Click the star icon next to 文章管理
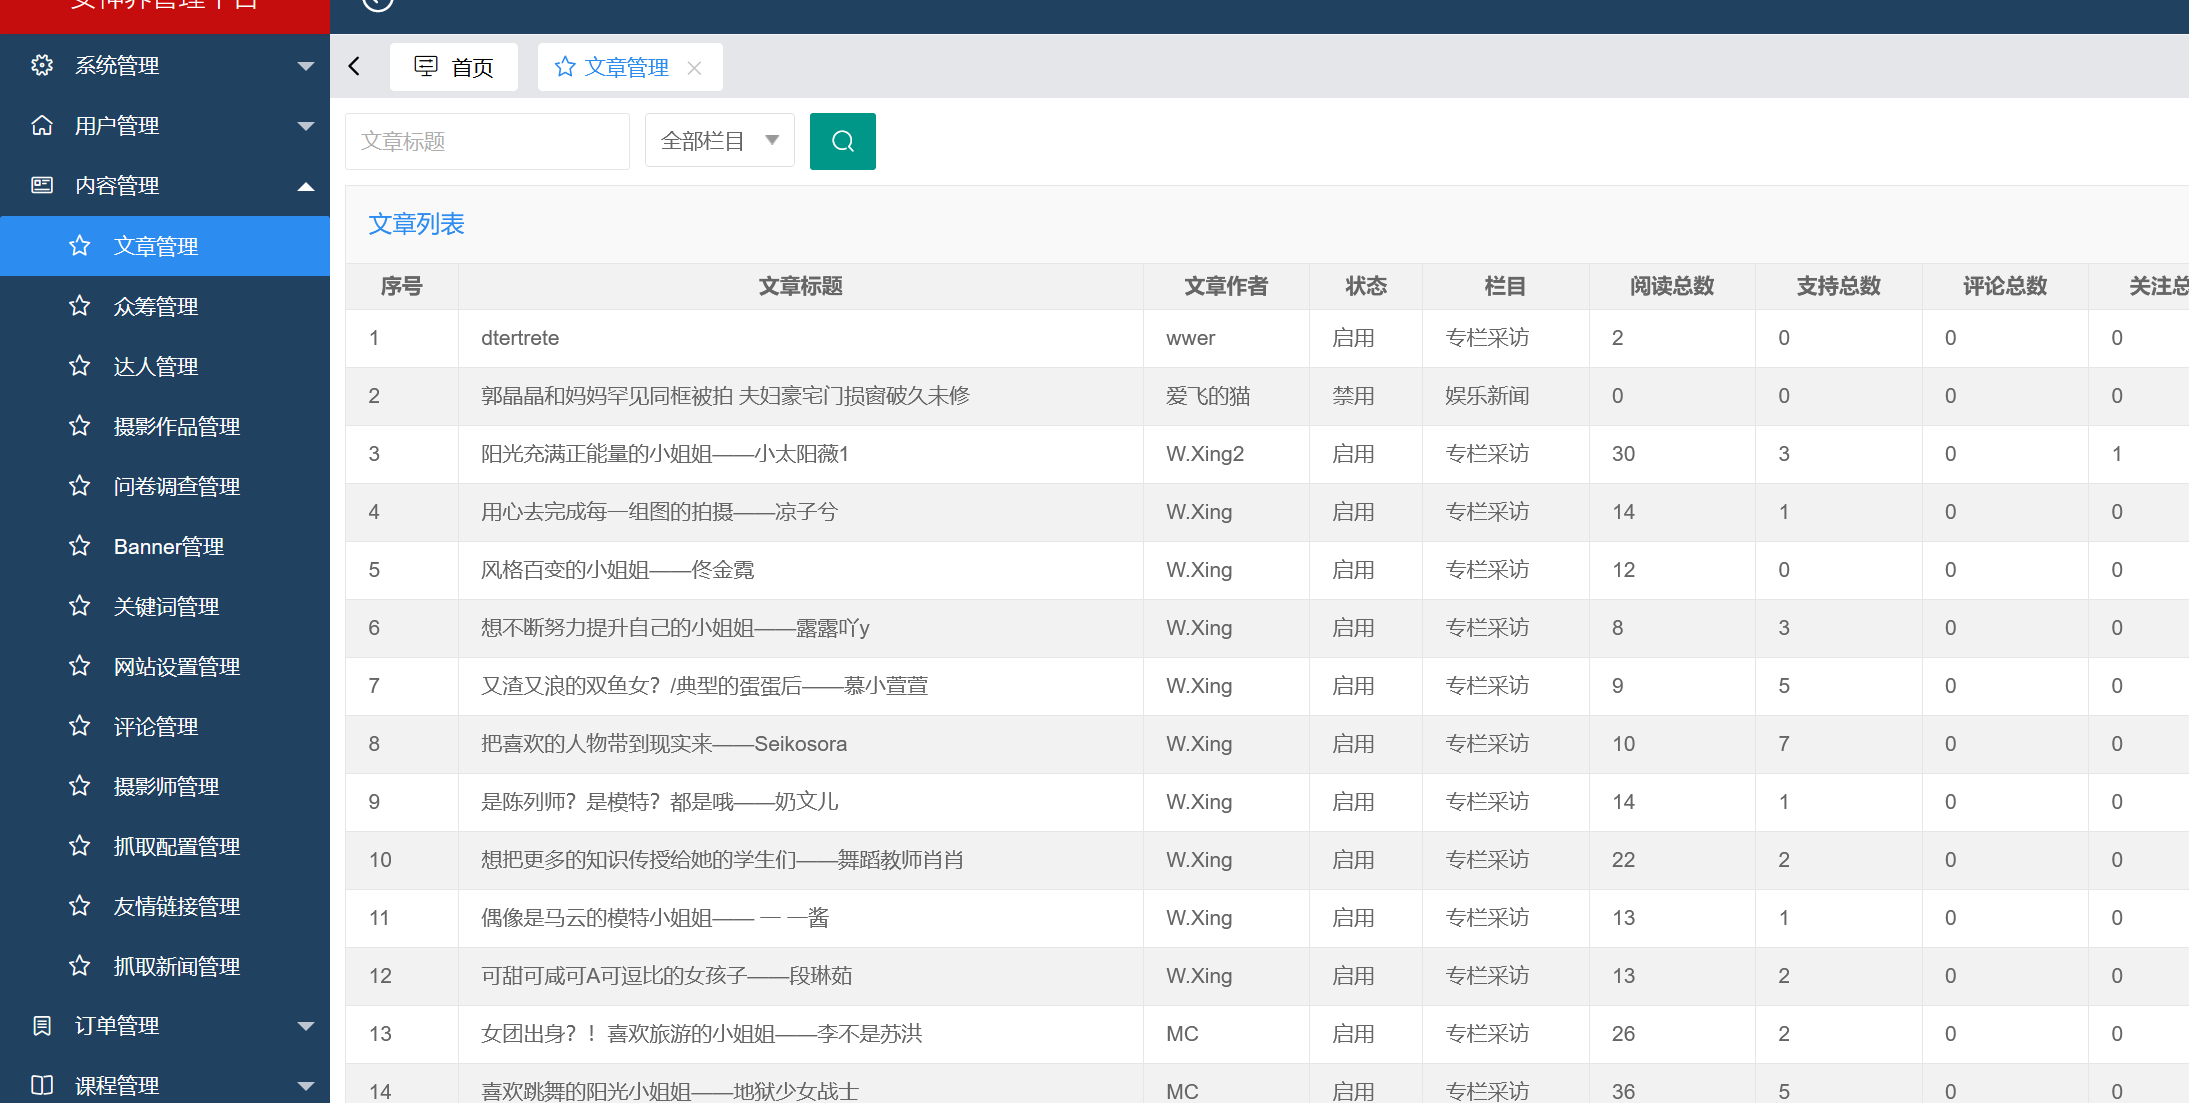 (80, 246)
